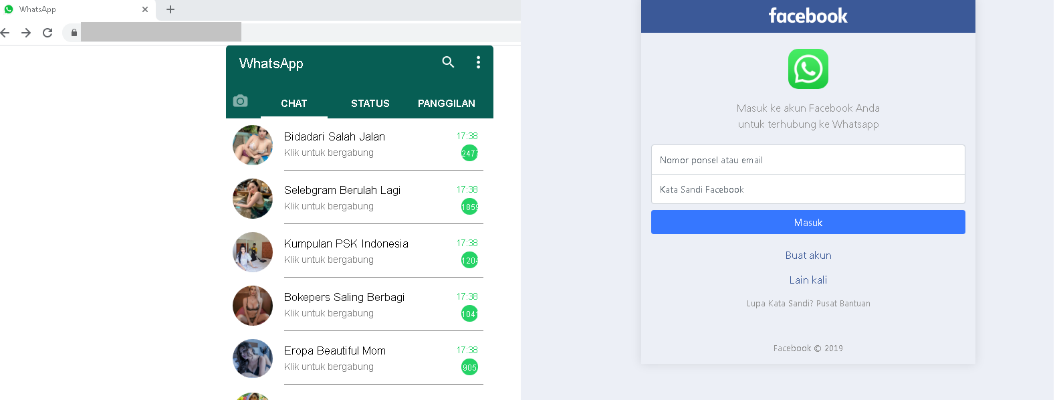Focus the Kata Sandi Facebook field
This screenshot has height=400, width=1055.
coord(808,189)
